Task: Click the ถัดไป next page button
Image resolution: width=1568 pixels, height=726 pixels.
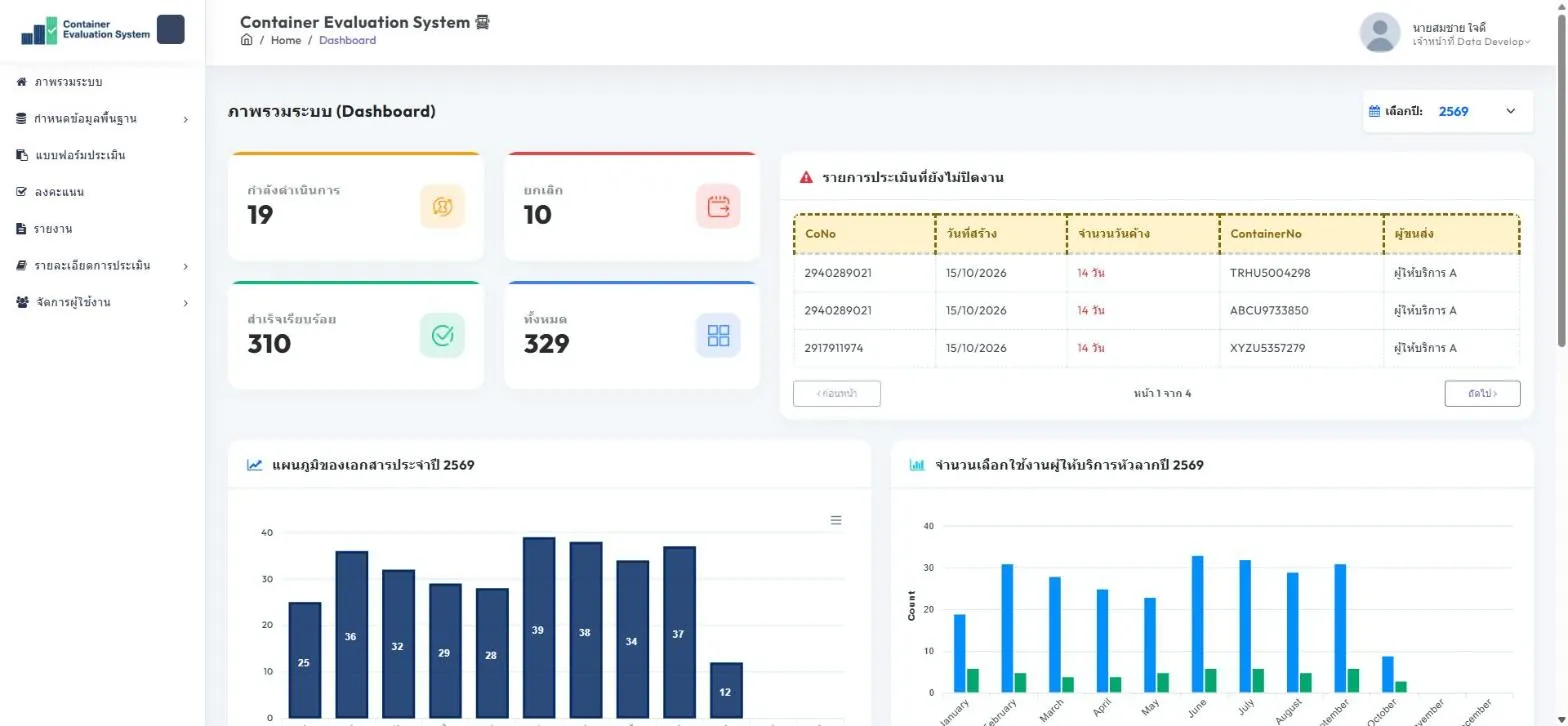Action: click(1482, 394)
